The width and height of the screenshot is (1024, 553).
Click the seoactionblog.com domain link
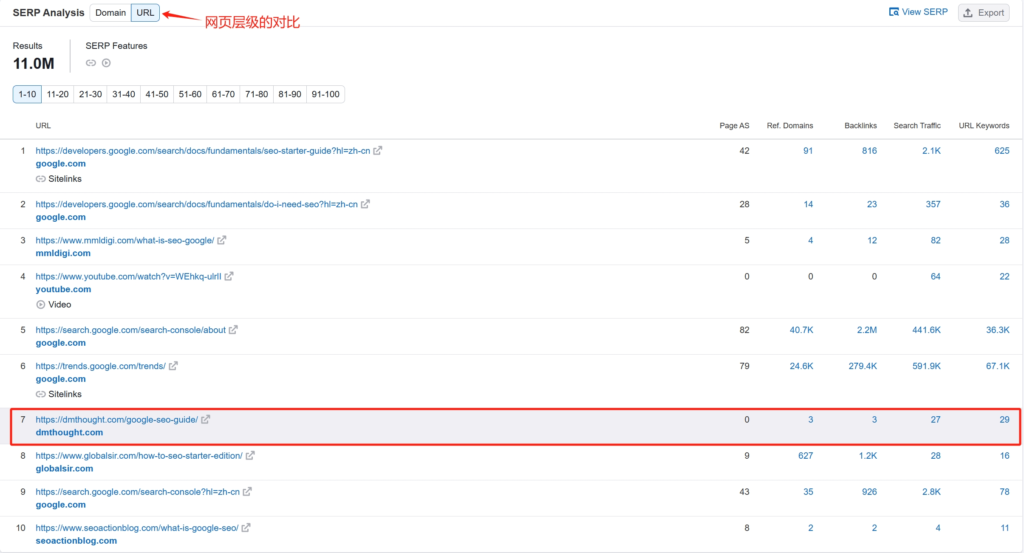tap(76, 540)
